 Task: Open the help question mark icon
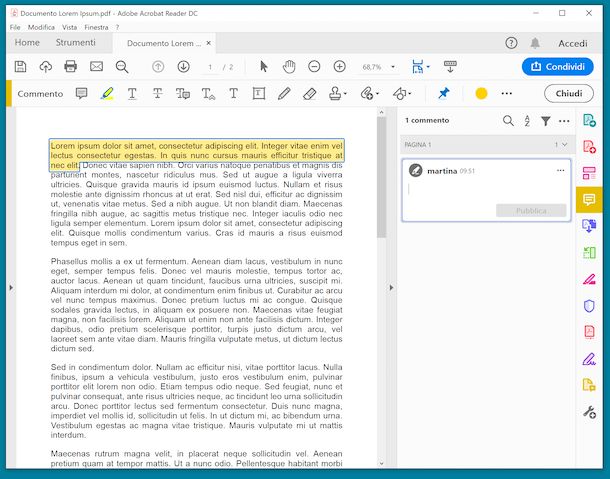511,43
